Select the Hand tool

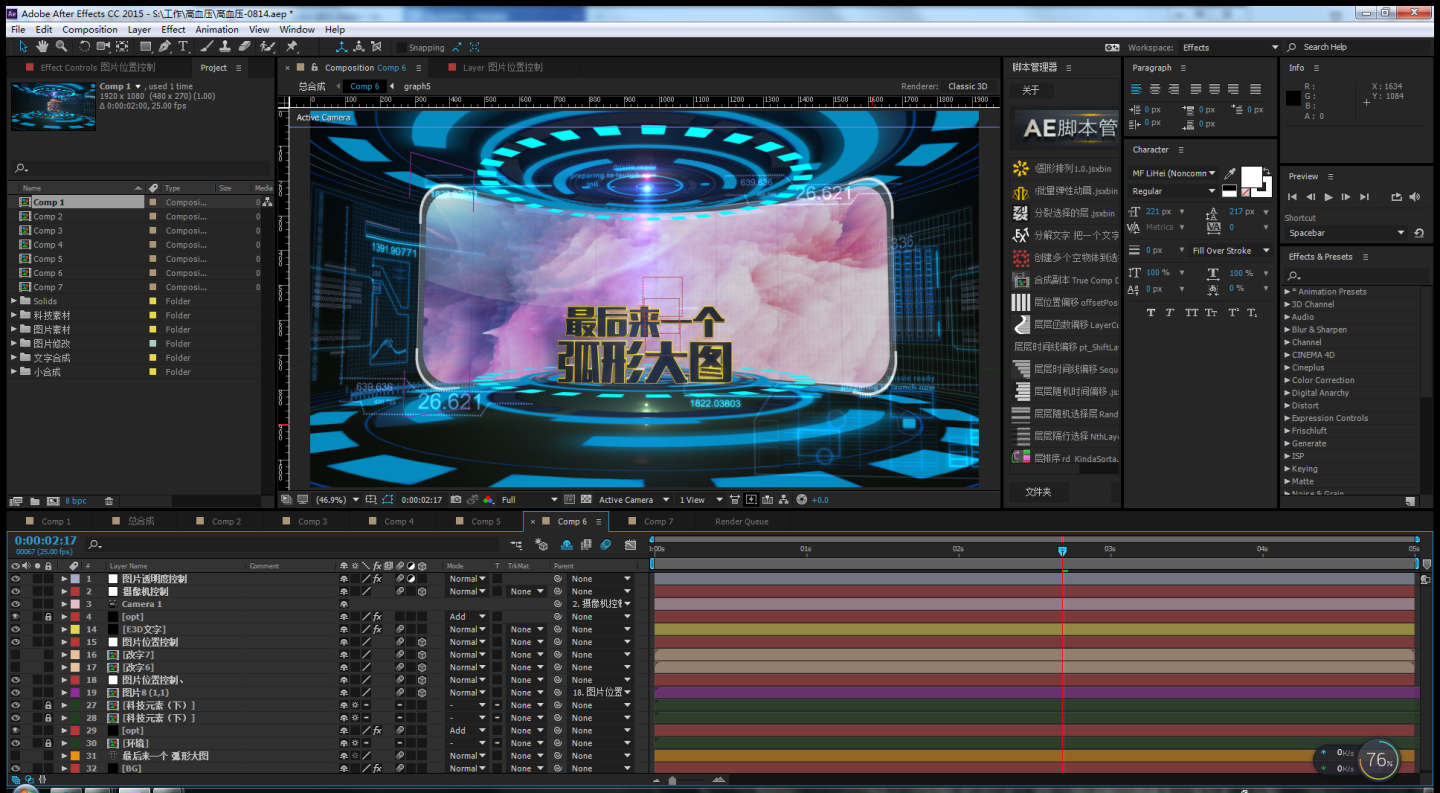43,47
